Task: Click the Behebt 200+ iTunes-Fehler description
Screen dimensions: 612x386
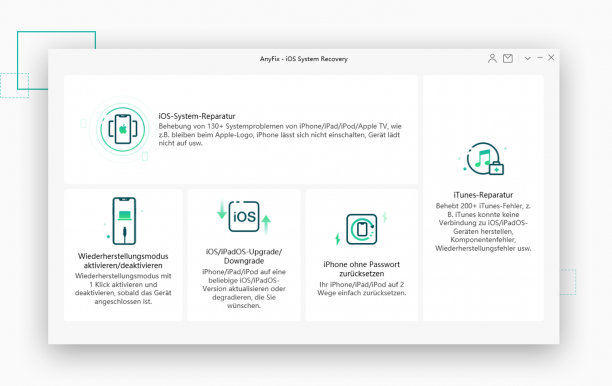Action: pyautogui.click(x=483, y=227)
